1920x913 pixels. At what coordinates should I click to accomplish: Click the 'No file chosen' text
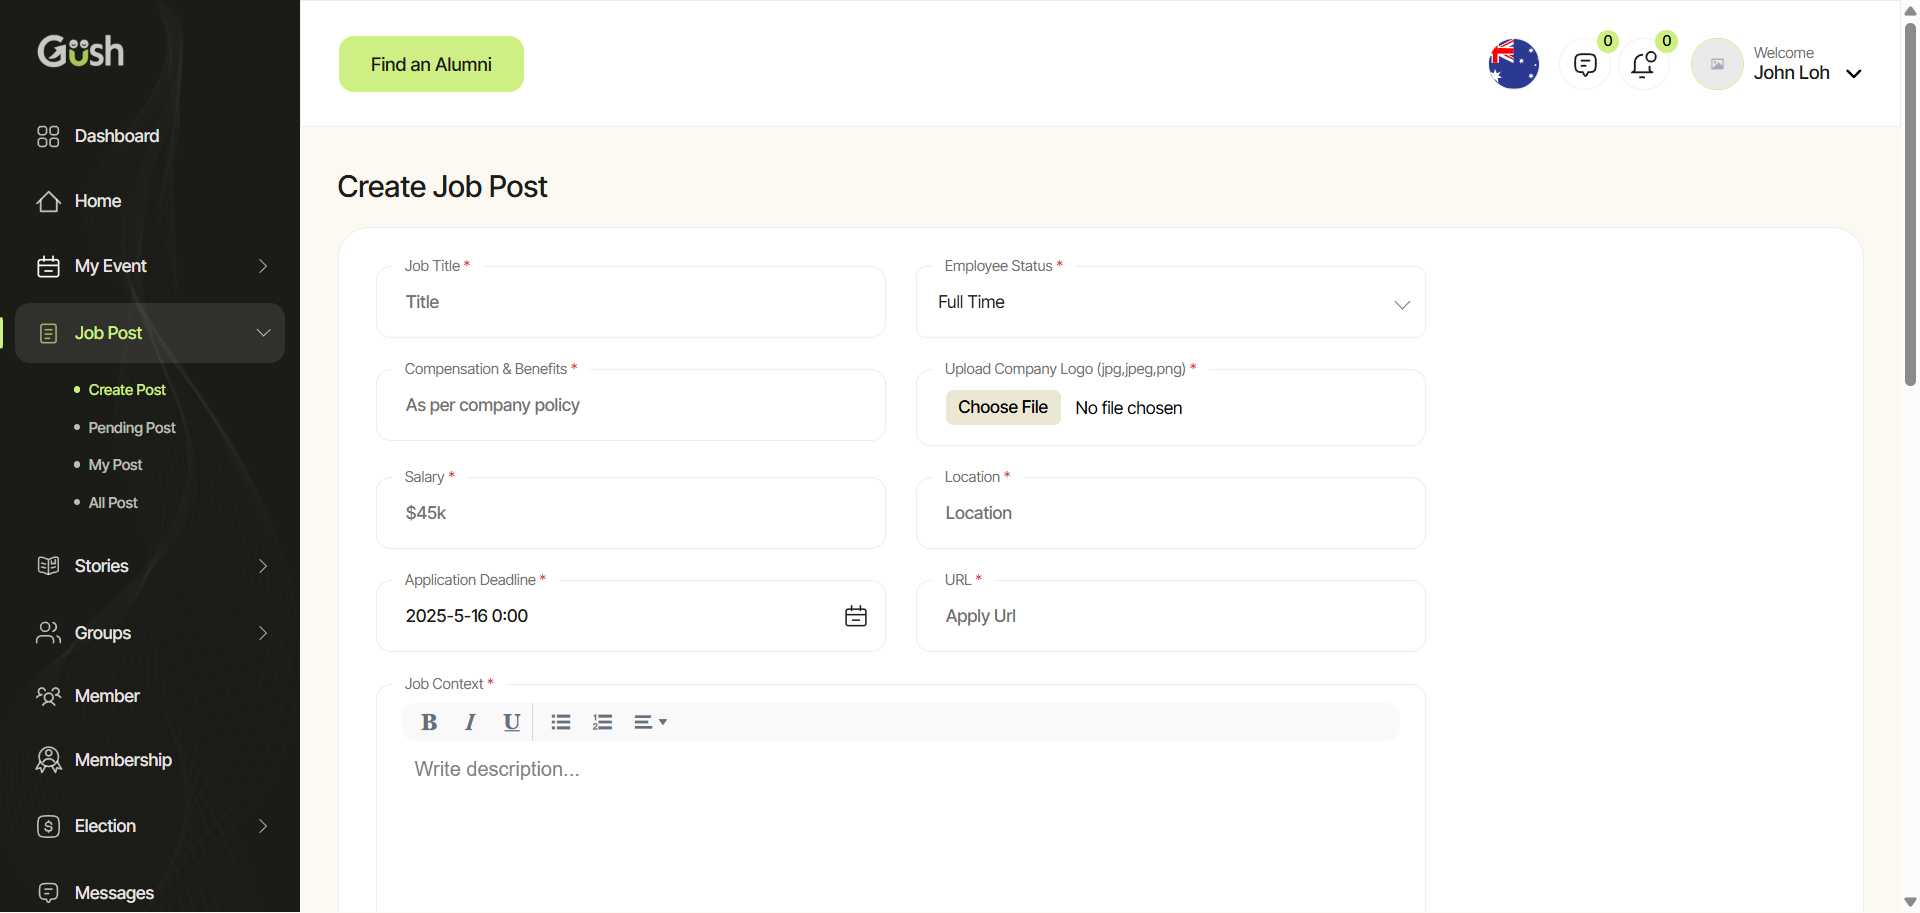pos(1128,408)
